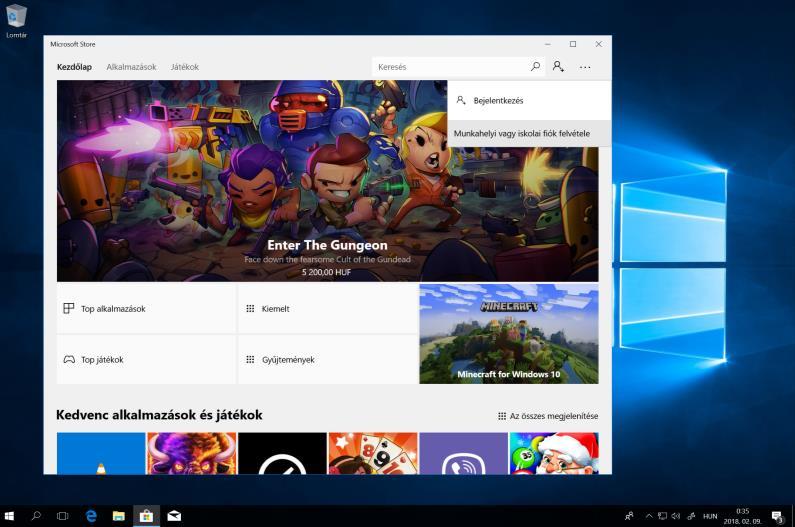Launch Microsoft Edge from taskbar
Viewport: 795px width, 527px height.
click(91, 516)
